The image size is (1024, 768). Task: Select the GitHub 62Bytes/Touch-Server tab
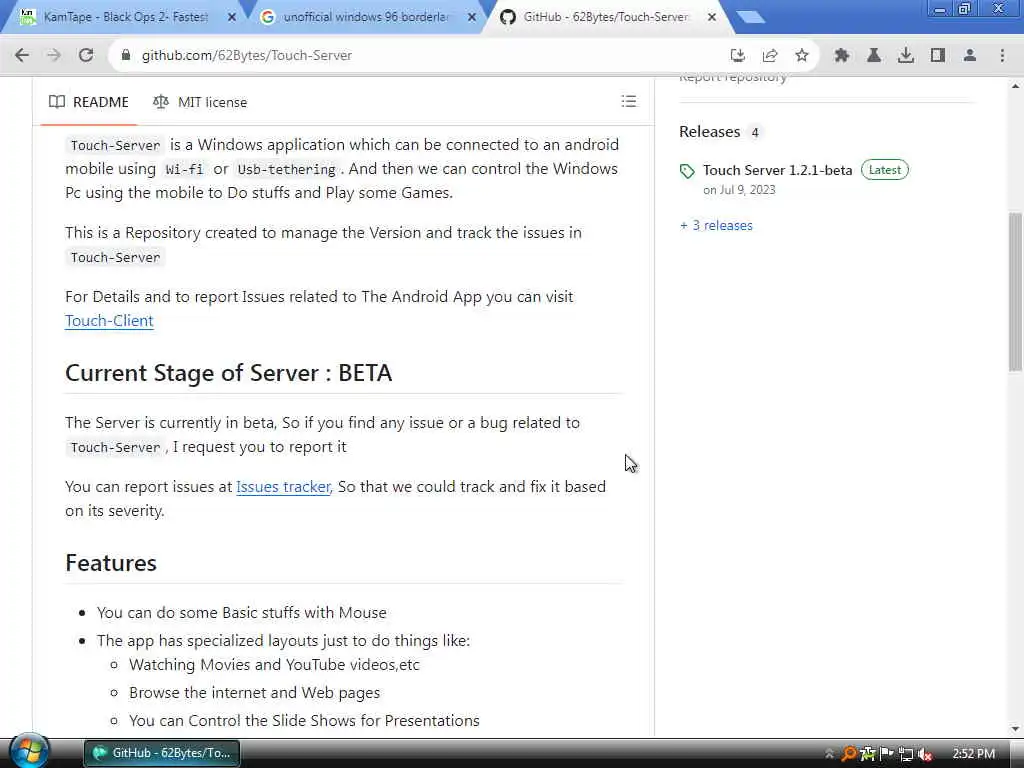(x=606, y=17)
